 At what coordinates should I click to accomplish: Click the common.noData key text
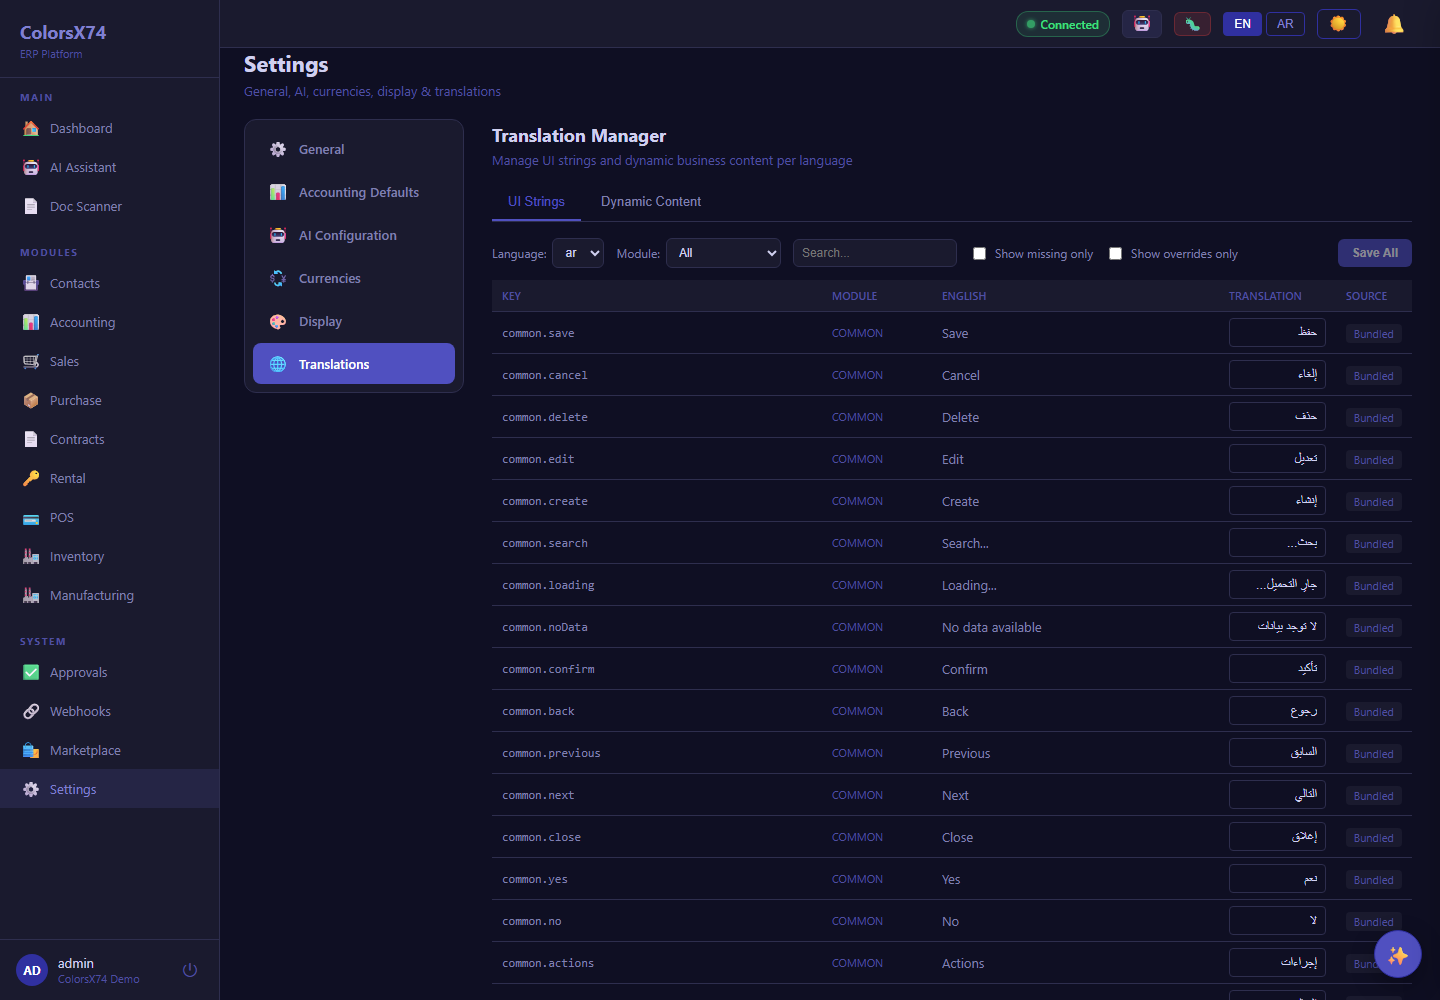(545, 627)
